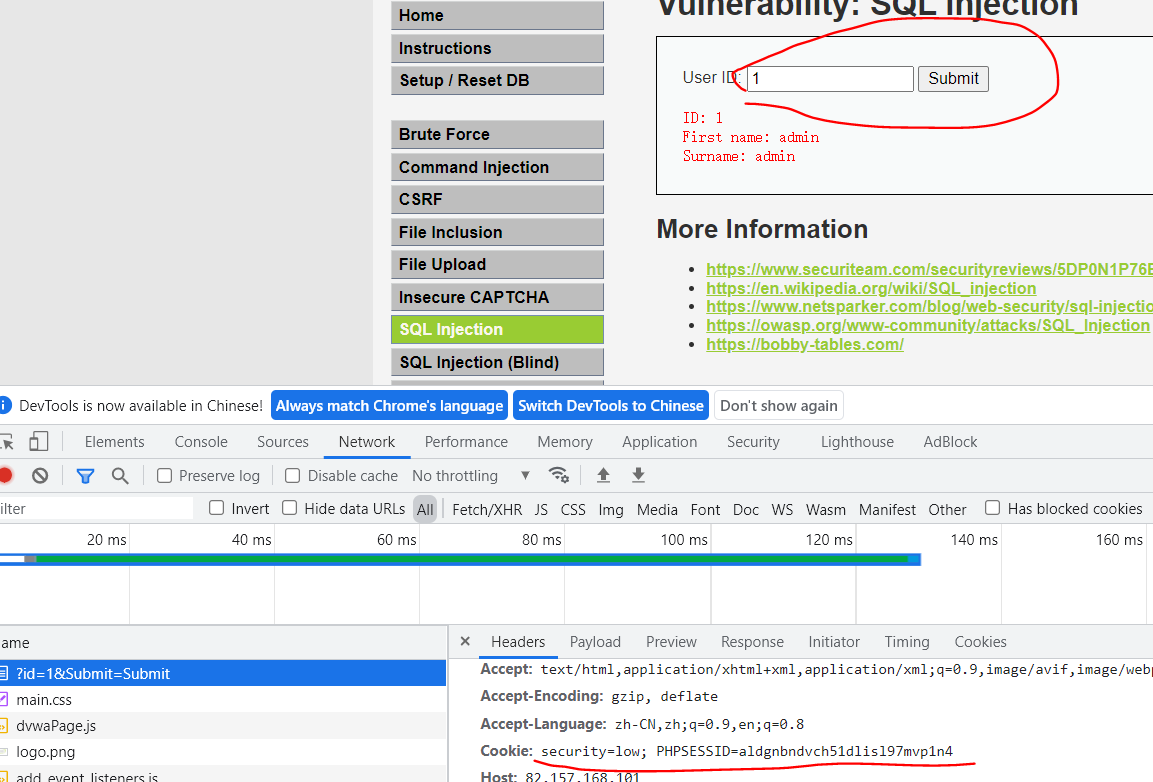The height and width of the screenshot is (782, 1153).
Task: Switch to Console panel tab
Action: tap(201, 441)
